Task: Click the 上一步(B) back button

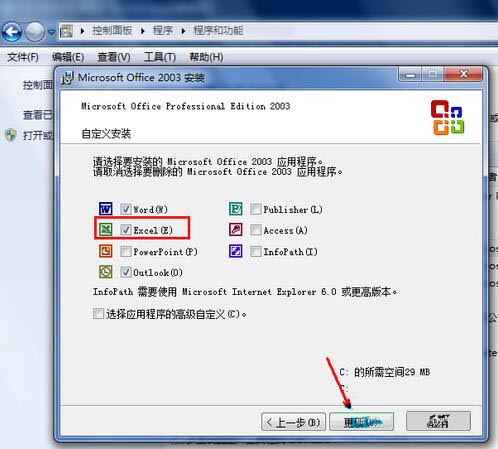Action: [293, 422]
